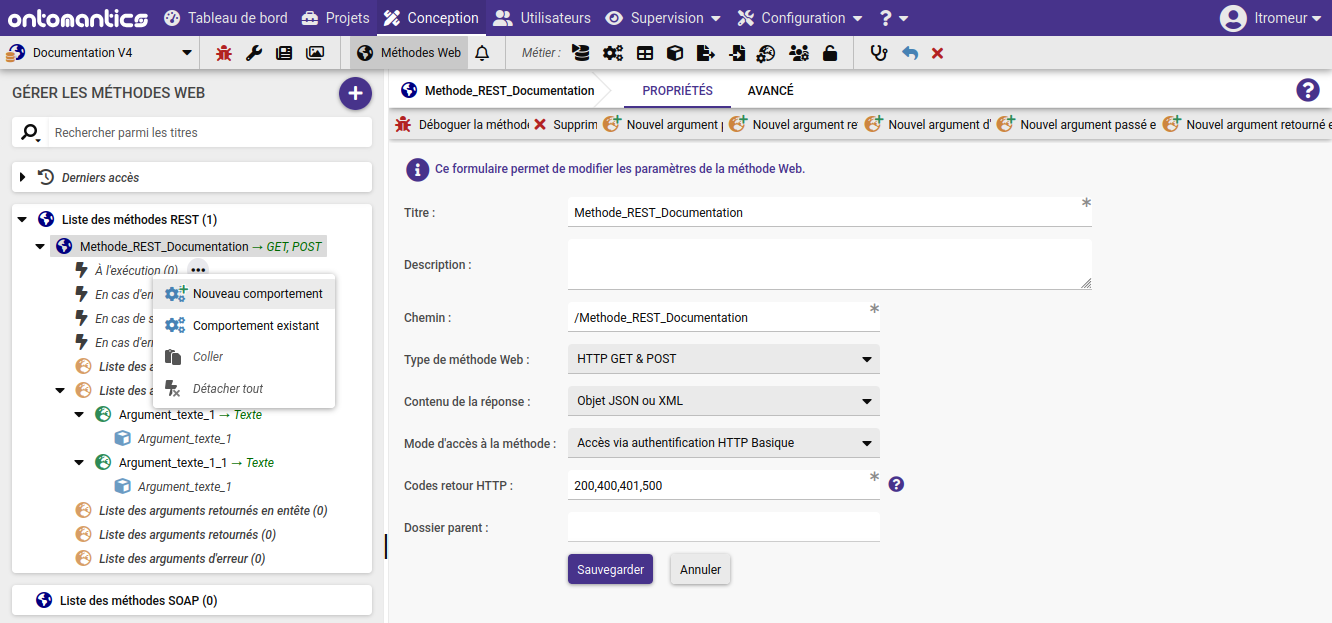Click the red bug debug icon in the toolbar
This screenshot has width=1332, height=623.
(224, 53)
